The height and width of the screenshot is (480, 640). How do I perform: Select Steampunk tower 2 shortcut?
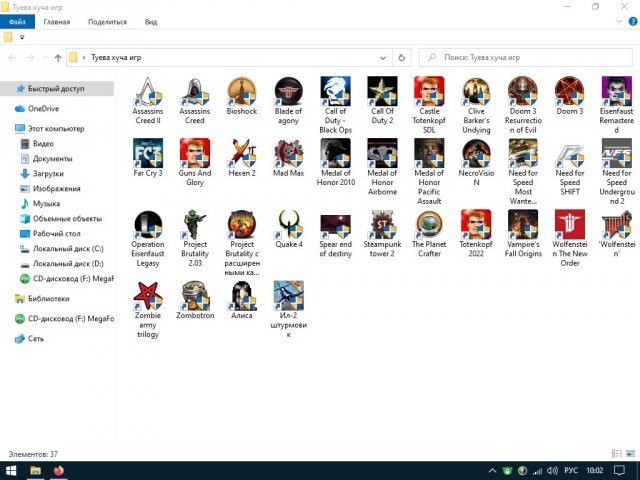point(382,234)
